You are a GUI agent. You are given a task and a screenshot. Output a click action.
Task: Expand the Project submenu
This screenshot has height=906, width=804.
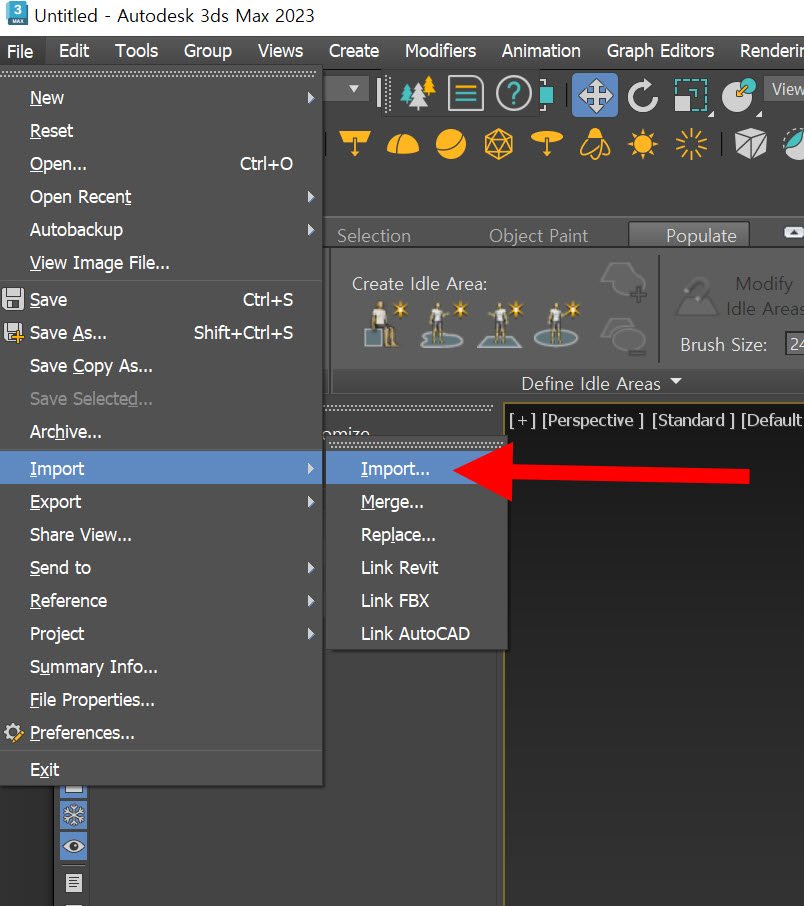pos(161,633)
